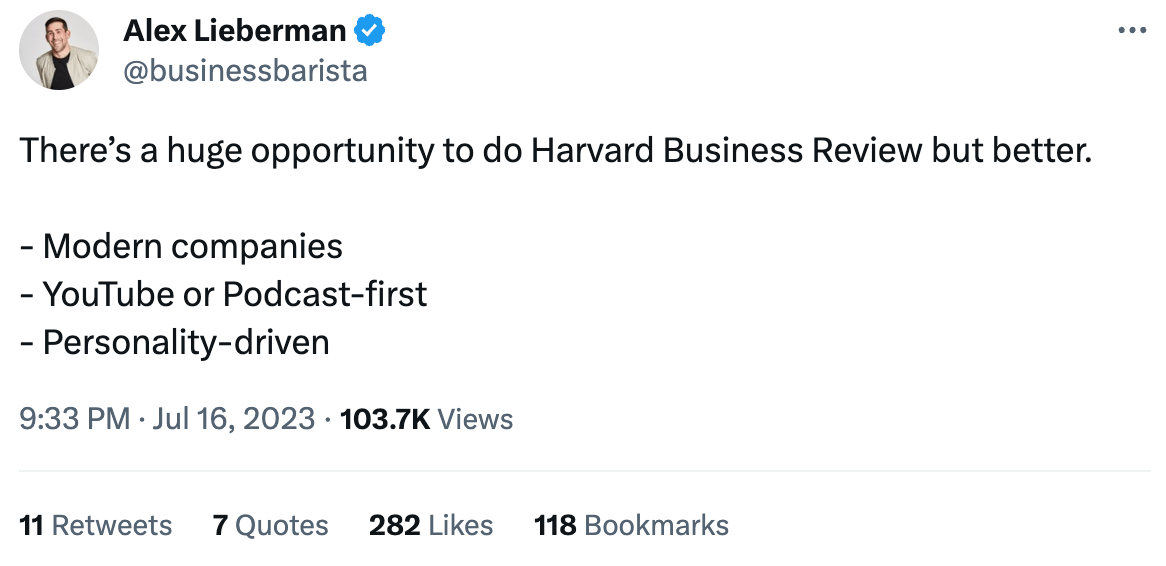Click the 118 Bookmarks count
The height and width of the screenshot is (566, 1166).
[x=631, y=526]
